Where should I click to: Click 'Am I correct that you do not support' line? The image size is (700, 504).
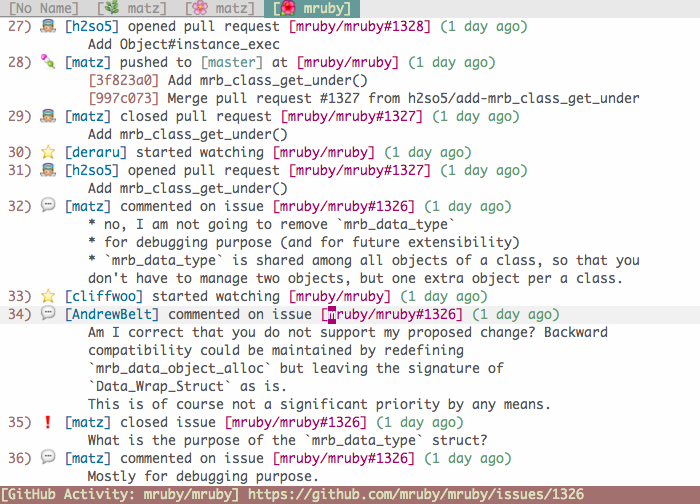348,333
